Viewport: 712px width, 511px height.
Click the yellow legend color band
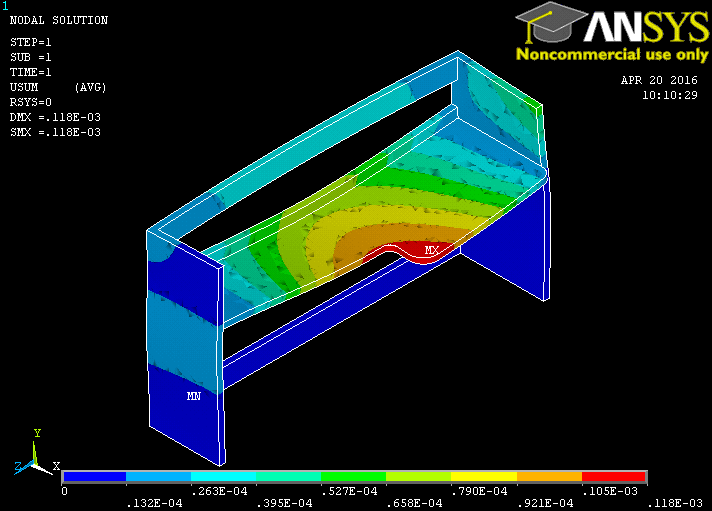tap(484, 476)
